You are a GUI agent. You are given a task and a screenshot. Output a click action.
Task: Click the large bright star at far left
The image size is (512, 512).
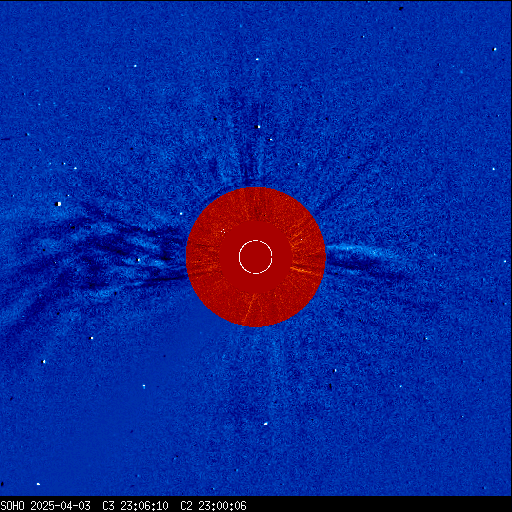click(x=59, y=204)
